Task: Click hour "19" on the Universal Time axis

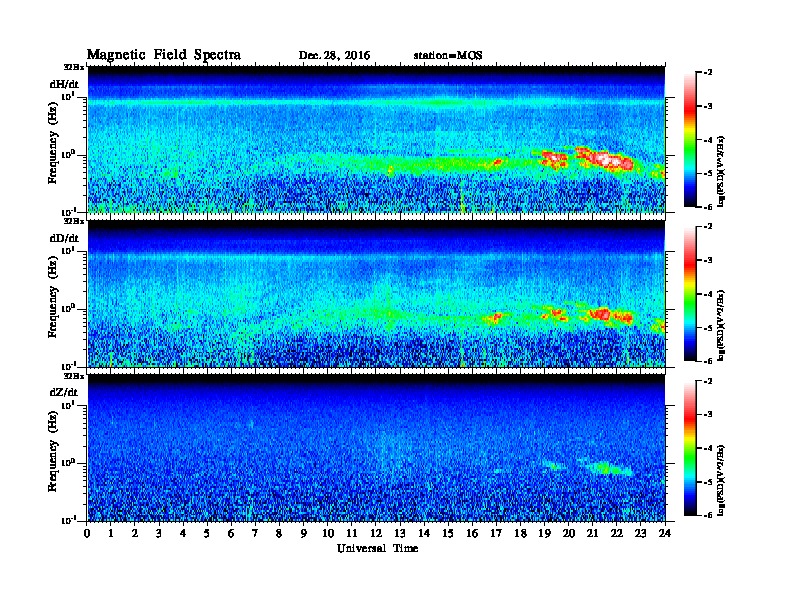Action: point(544,533)
